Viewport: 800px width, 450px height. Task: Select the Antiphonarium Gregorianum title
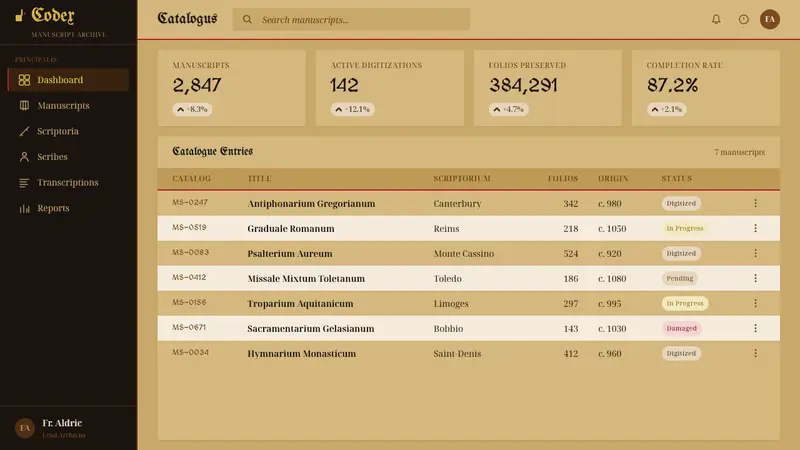point(311,204)
